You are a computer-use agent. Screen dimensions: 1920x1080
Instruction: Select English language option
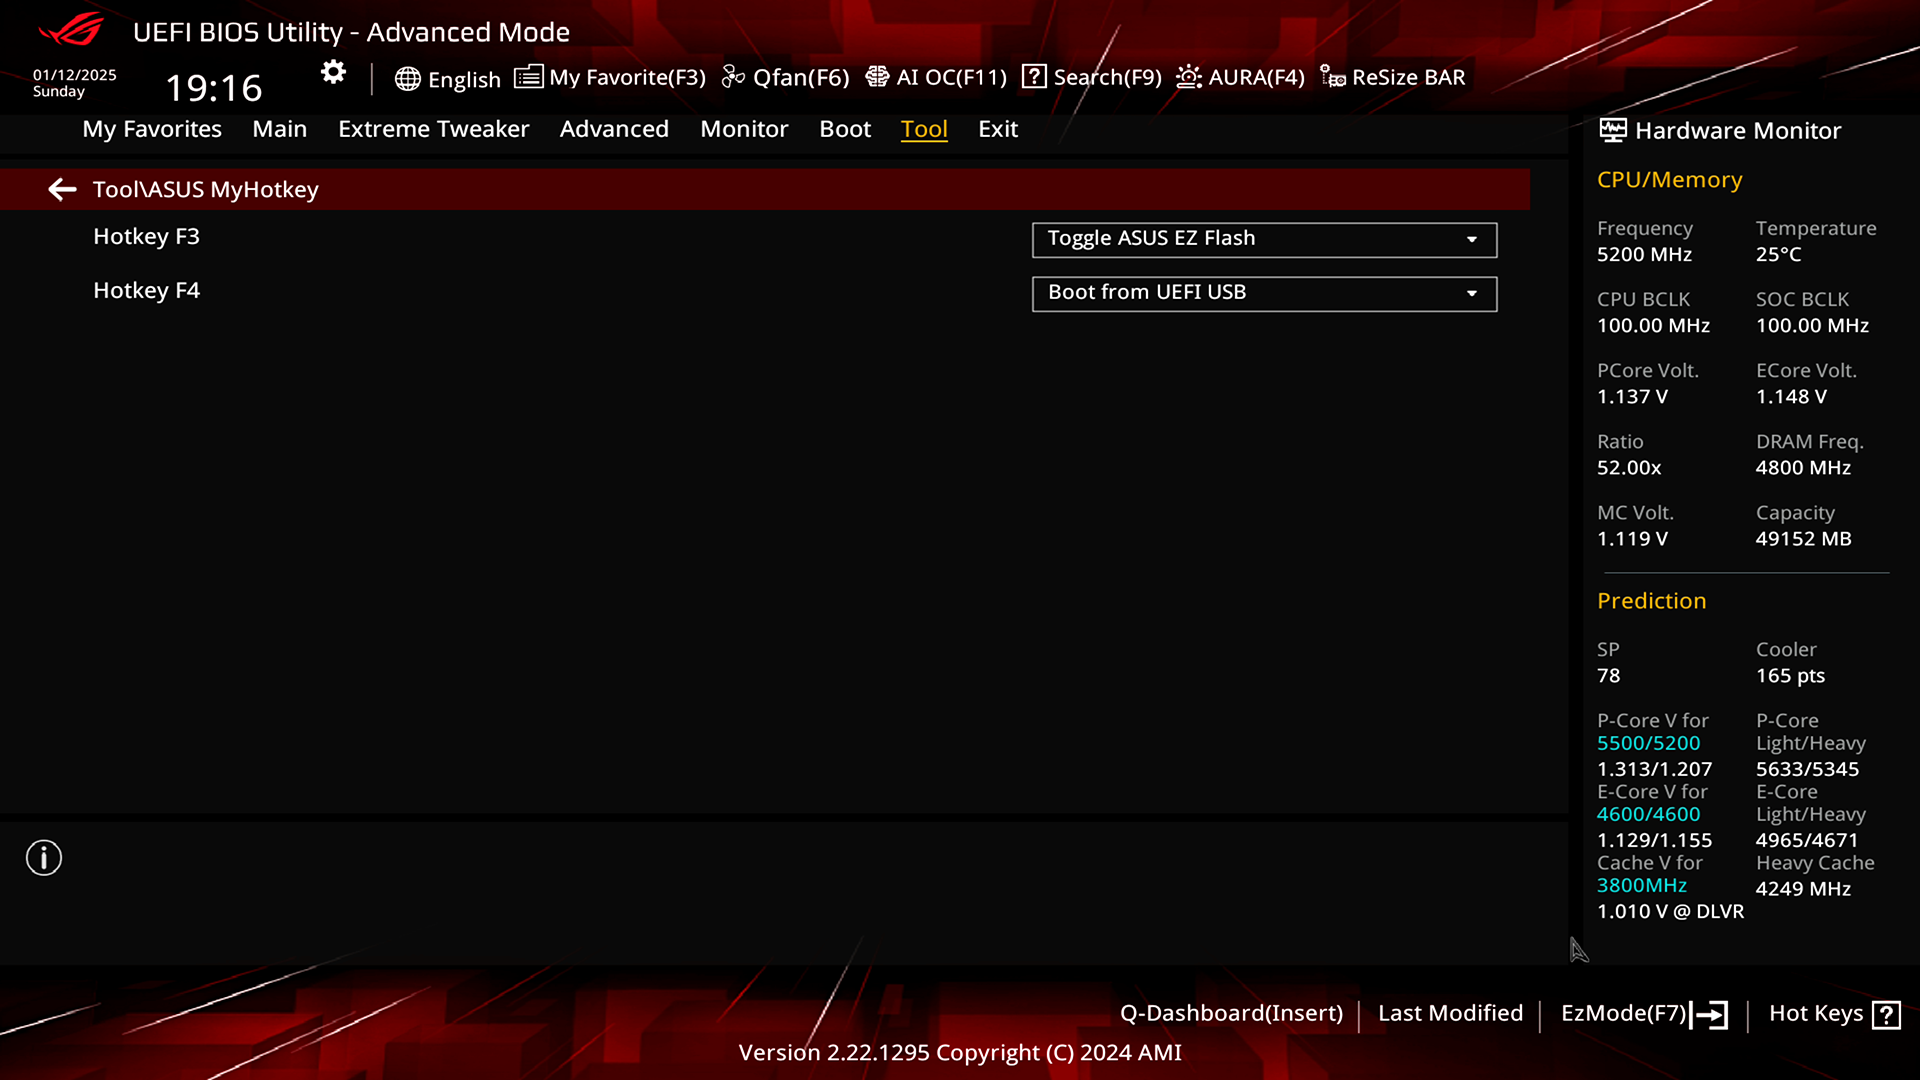(448, 76)
